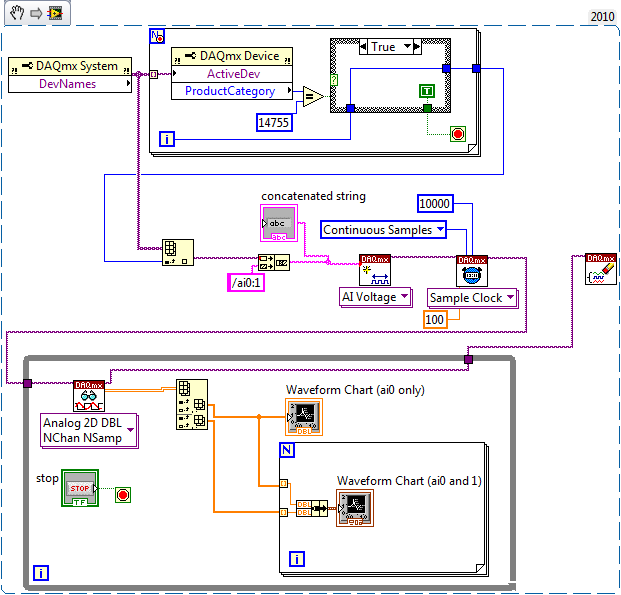Click the purple task tunnel on while loop left
Viewport: 621px width, 595px height.
click(27, 383)
